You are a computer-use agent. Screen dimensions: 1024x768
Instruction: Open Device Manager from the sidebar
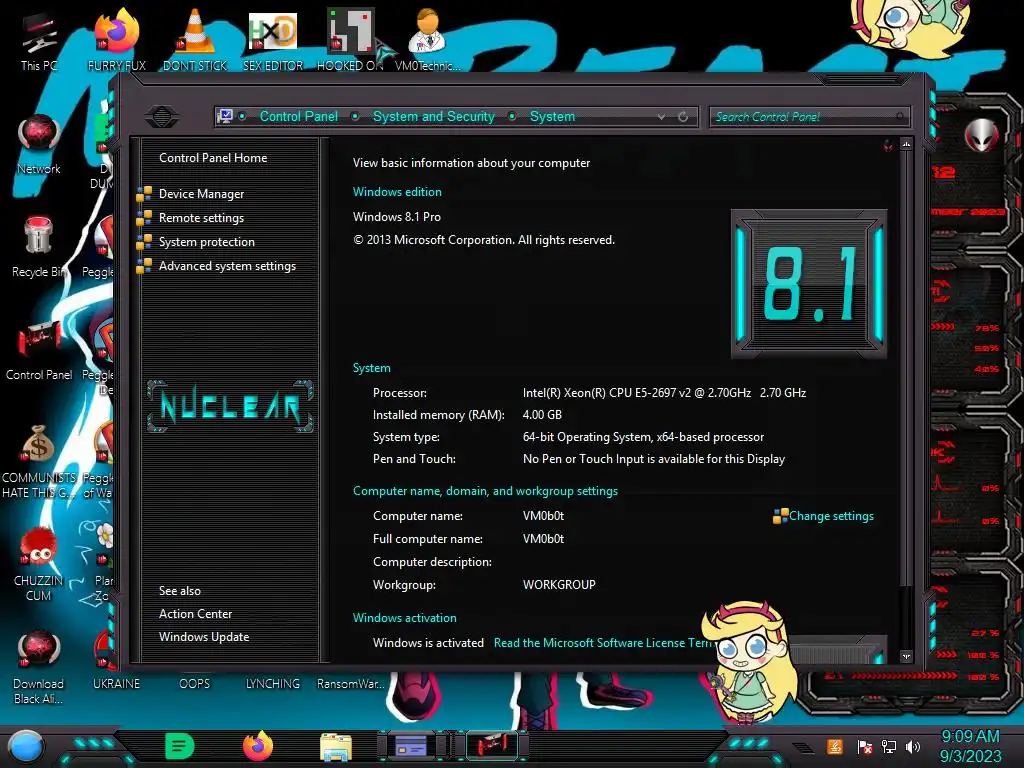pyautogui.click(x=201, y=194)
